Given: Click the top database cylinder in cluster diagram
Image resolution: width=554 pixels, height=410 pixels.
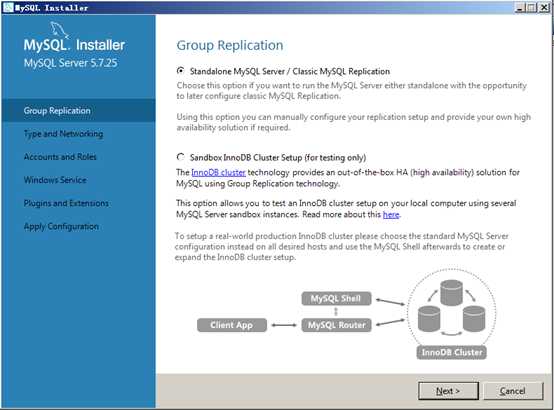Looking at the screenshot, I should 452,292.
